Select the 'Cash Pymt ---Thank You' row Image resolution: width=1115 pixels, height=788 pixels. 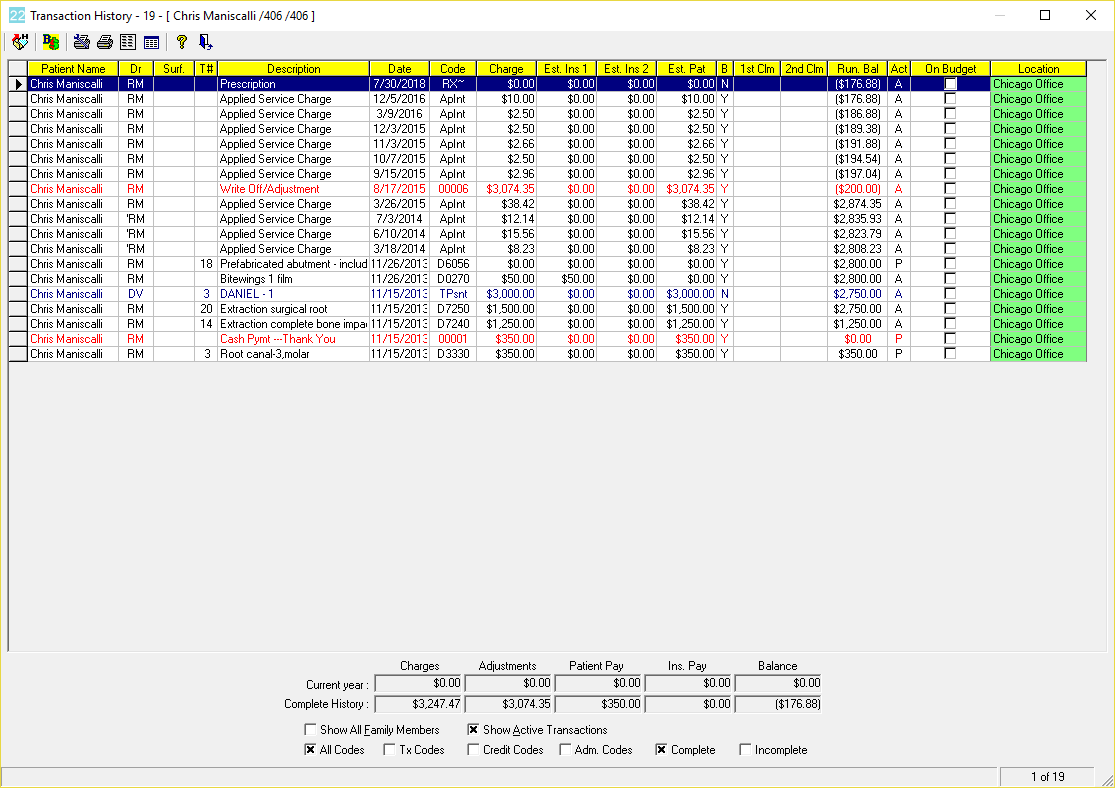548,339
